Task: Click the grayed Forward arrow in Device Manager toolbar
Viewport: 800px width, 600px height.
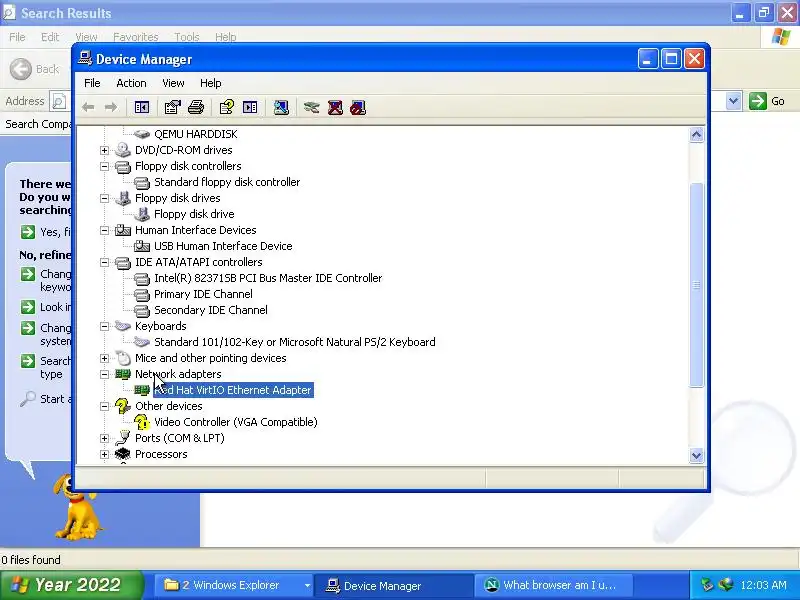Action: point(110,107)
